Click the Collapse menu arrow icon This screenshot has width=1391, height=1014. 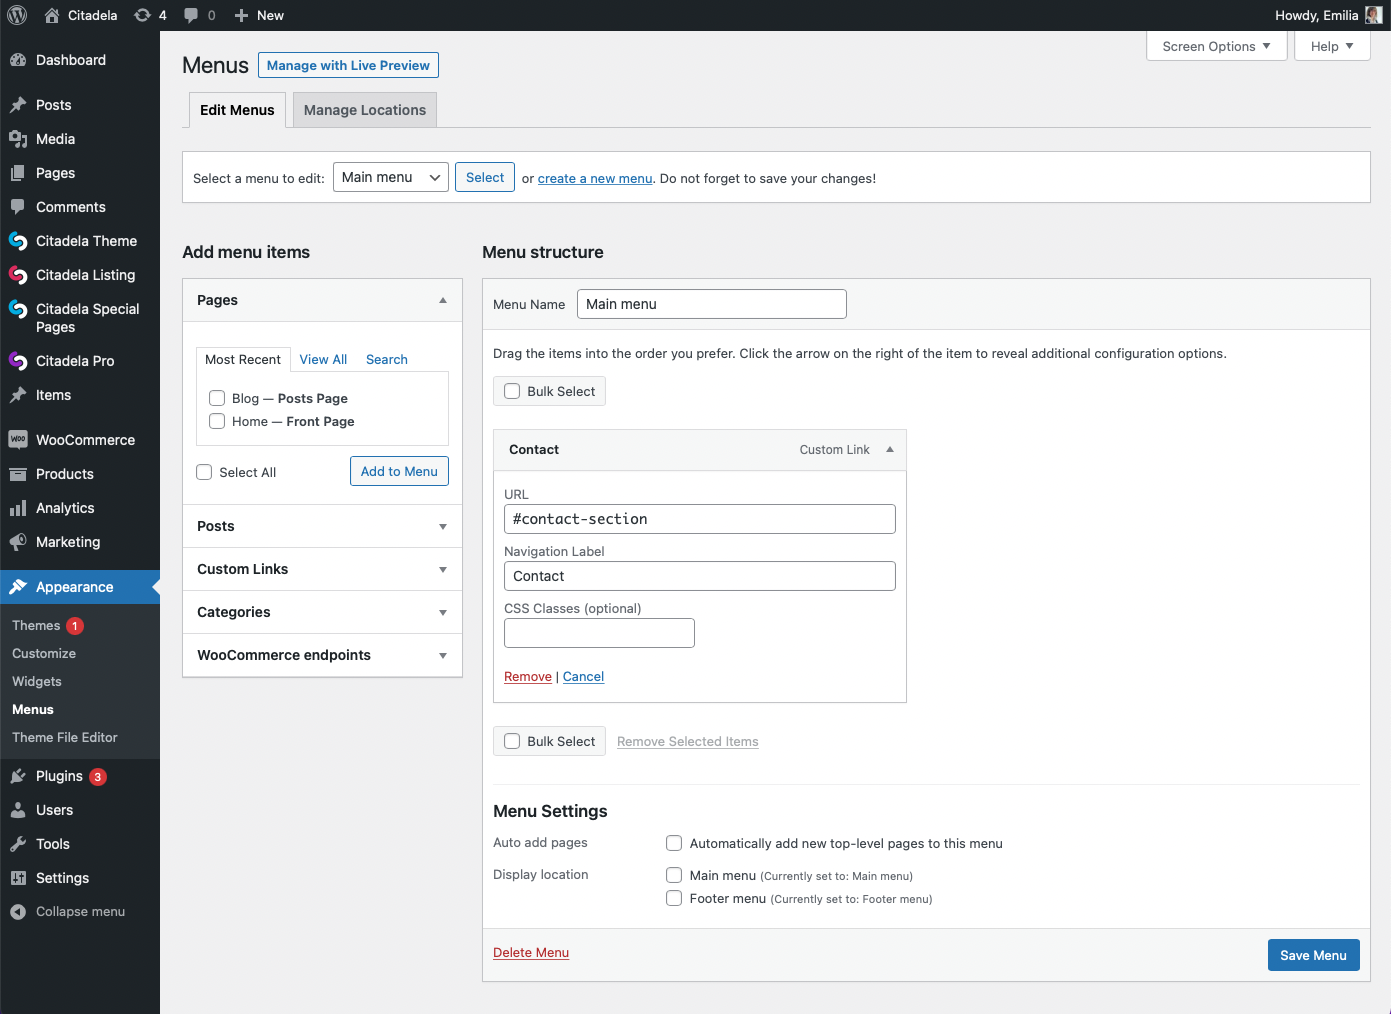point(18,912)
